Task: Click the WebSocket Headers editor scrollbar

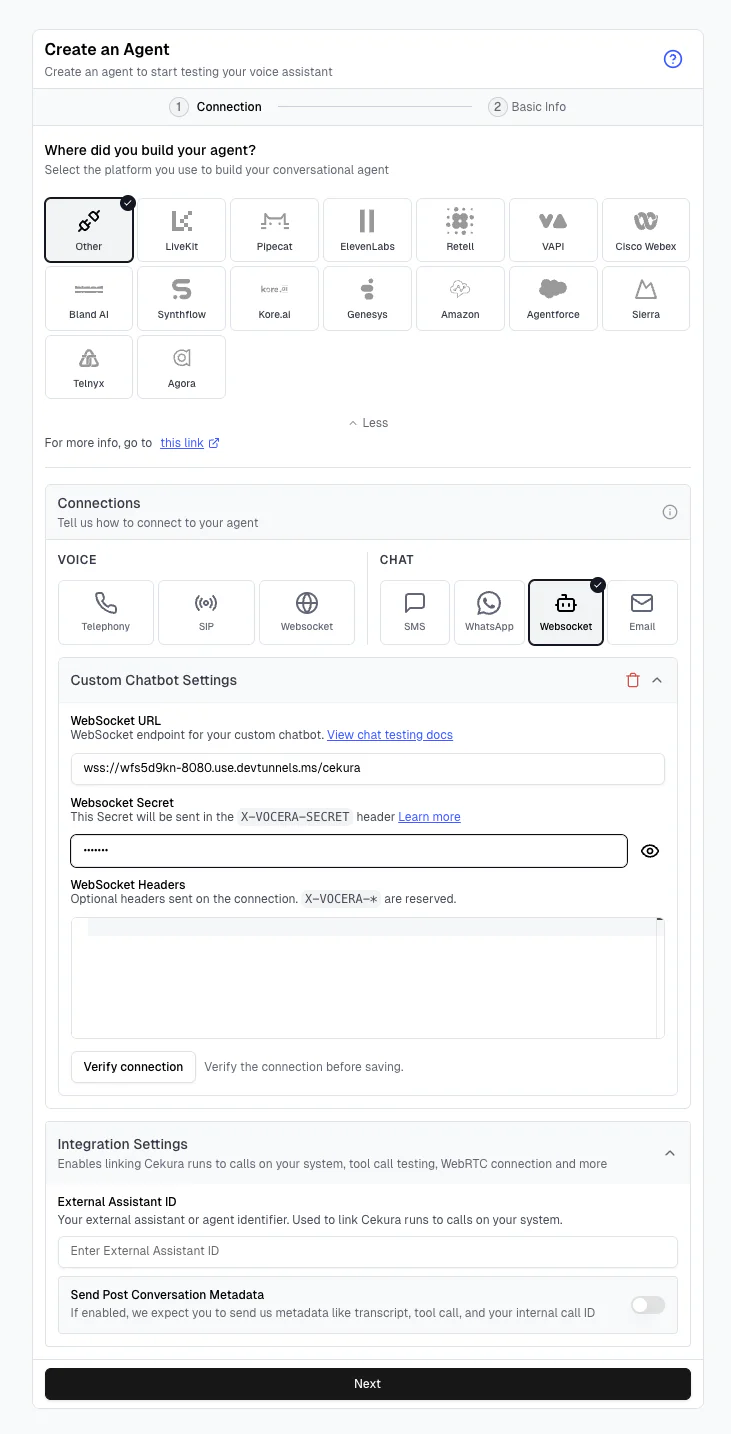Action: 660,978
